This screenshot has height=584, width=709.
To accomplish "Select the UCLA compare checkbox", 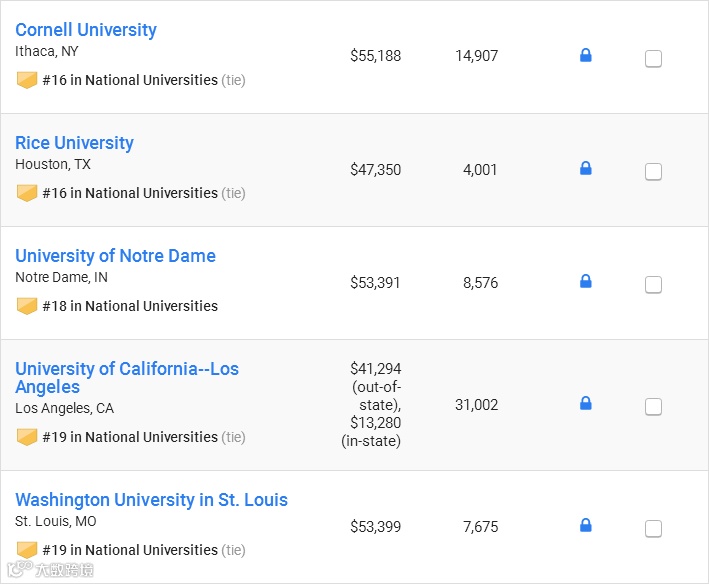I will (653, 407).
